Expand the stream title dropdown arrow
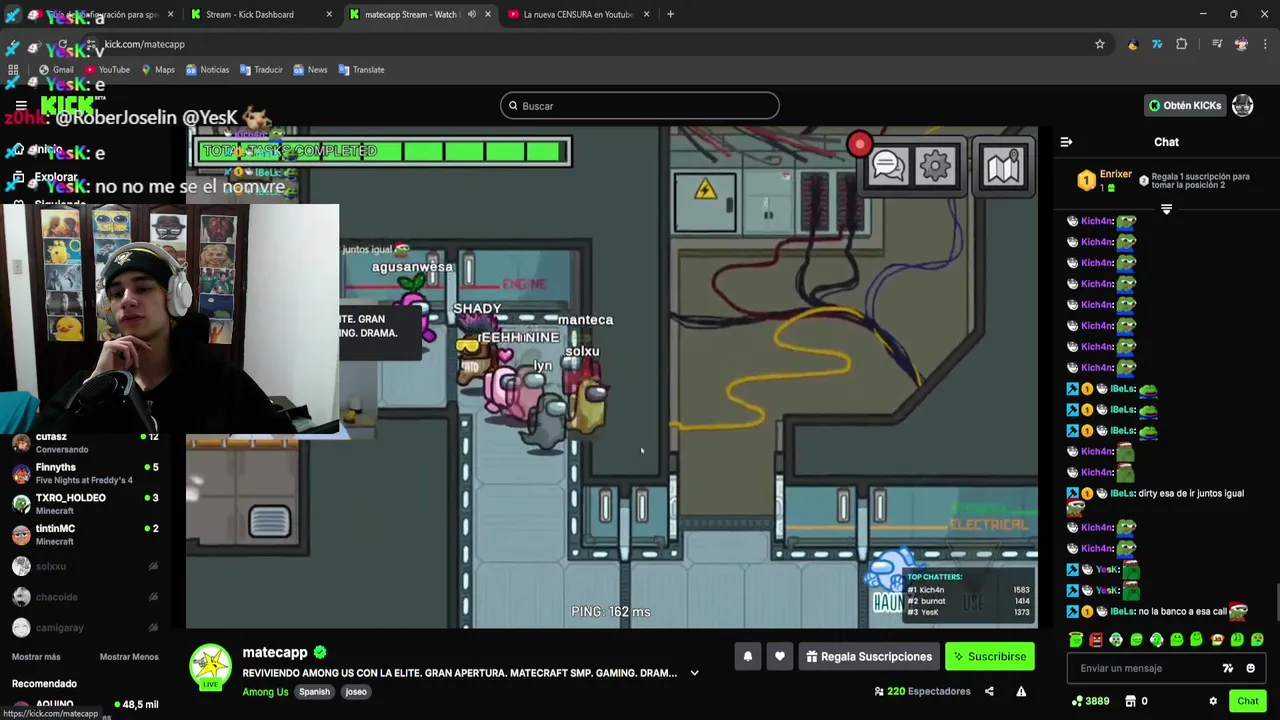Screen dimensions: 1280x720 (694, 673)
